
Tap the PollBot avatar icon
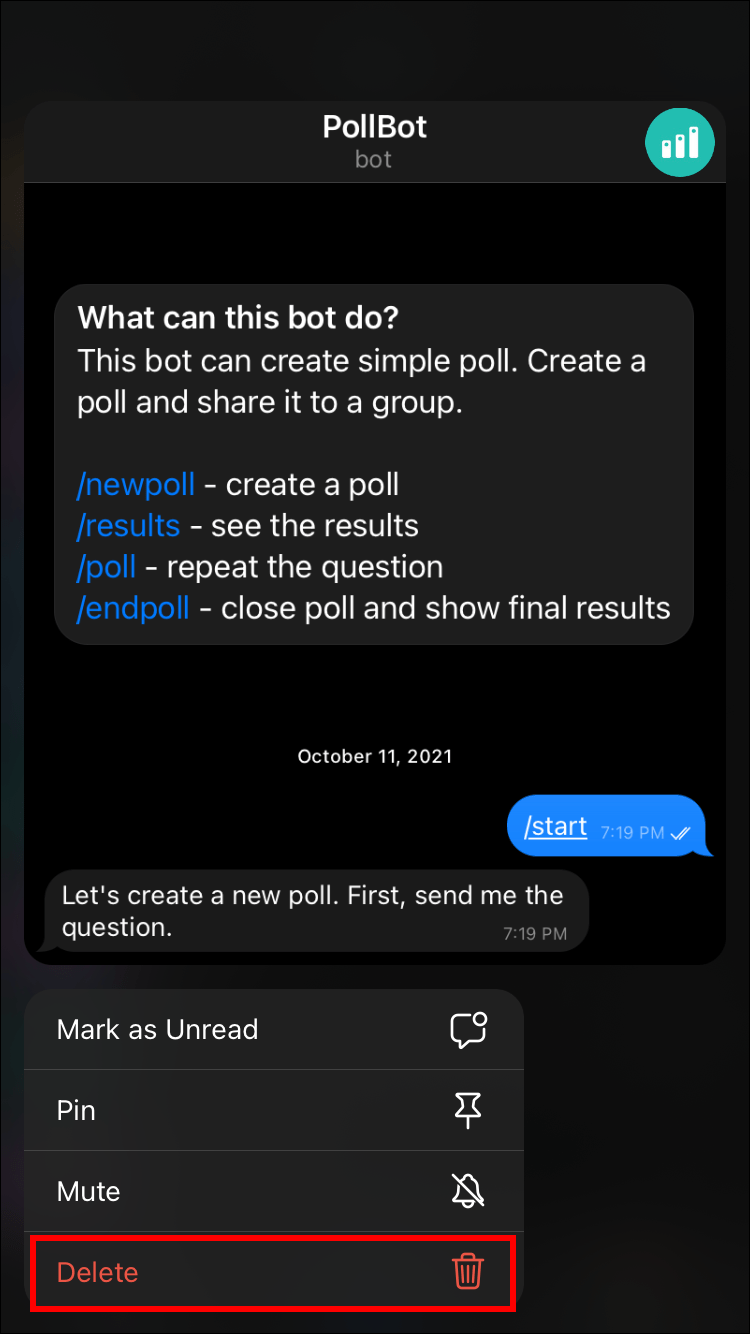coord(680,142)
